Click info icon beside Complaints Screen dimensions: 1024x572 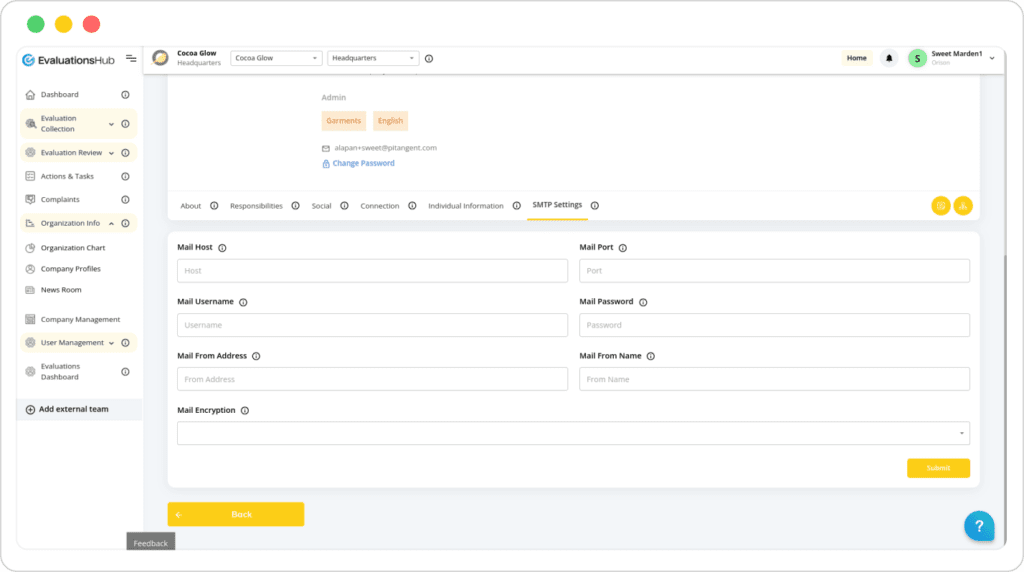tap(125, 200)
